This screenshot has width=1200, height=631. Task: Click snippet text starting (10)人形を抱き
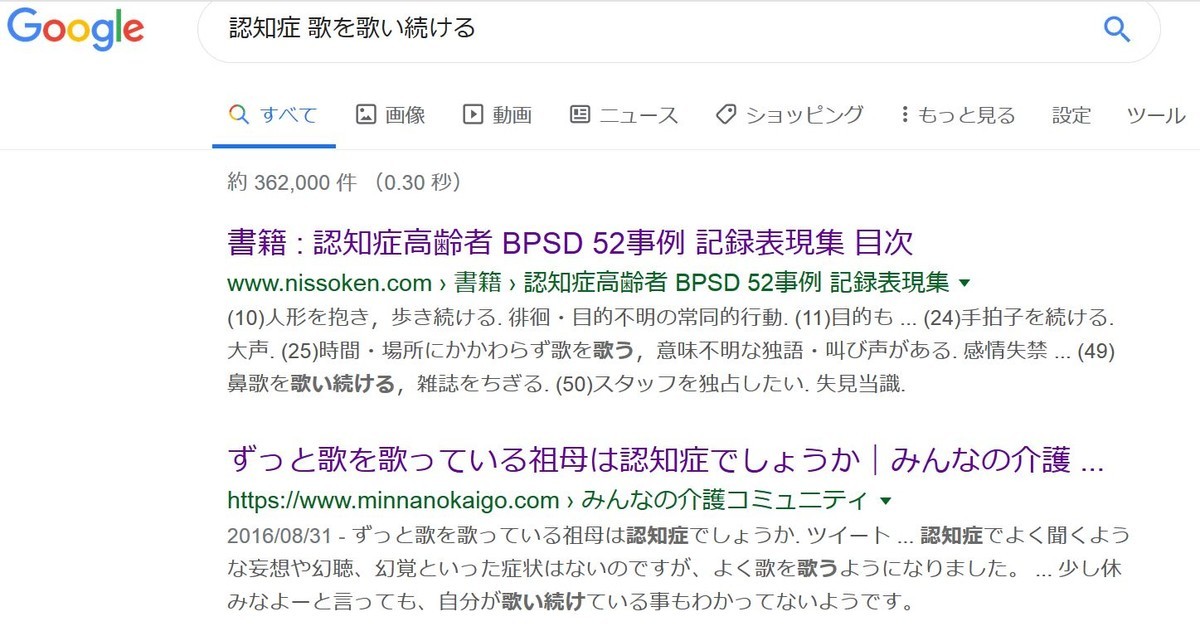point(671,351)
